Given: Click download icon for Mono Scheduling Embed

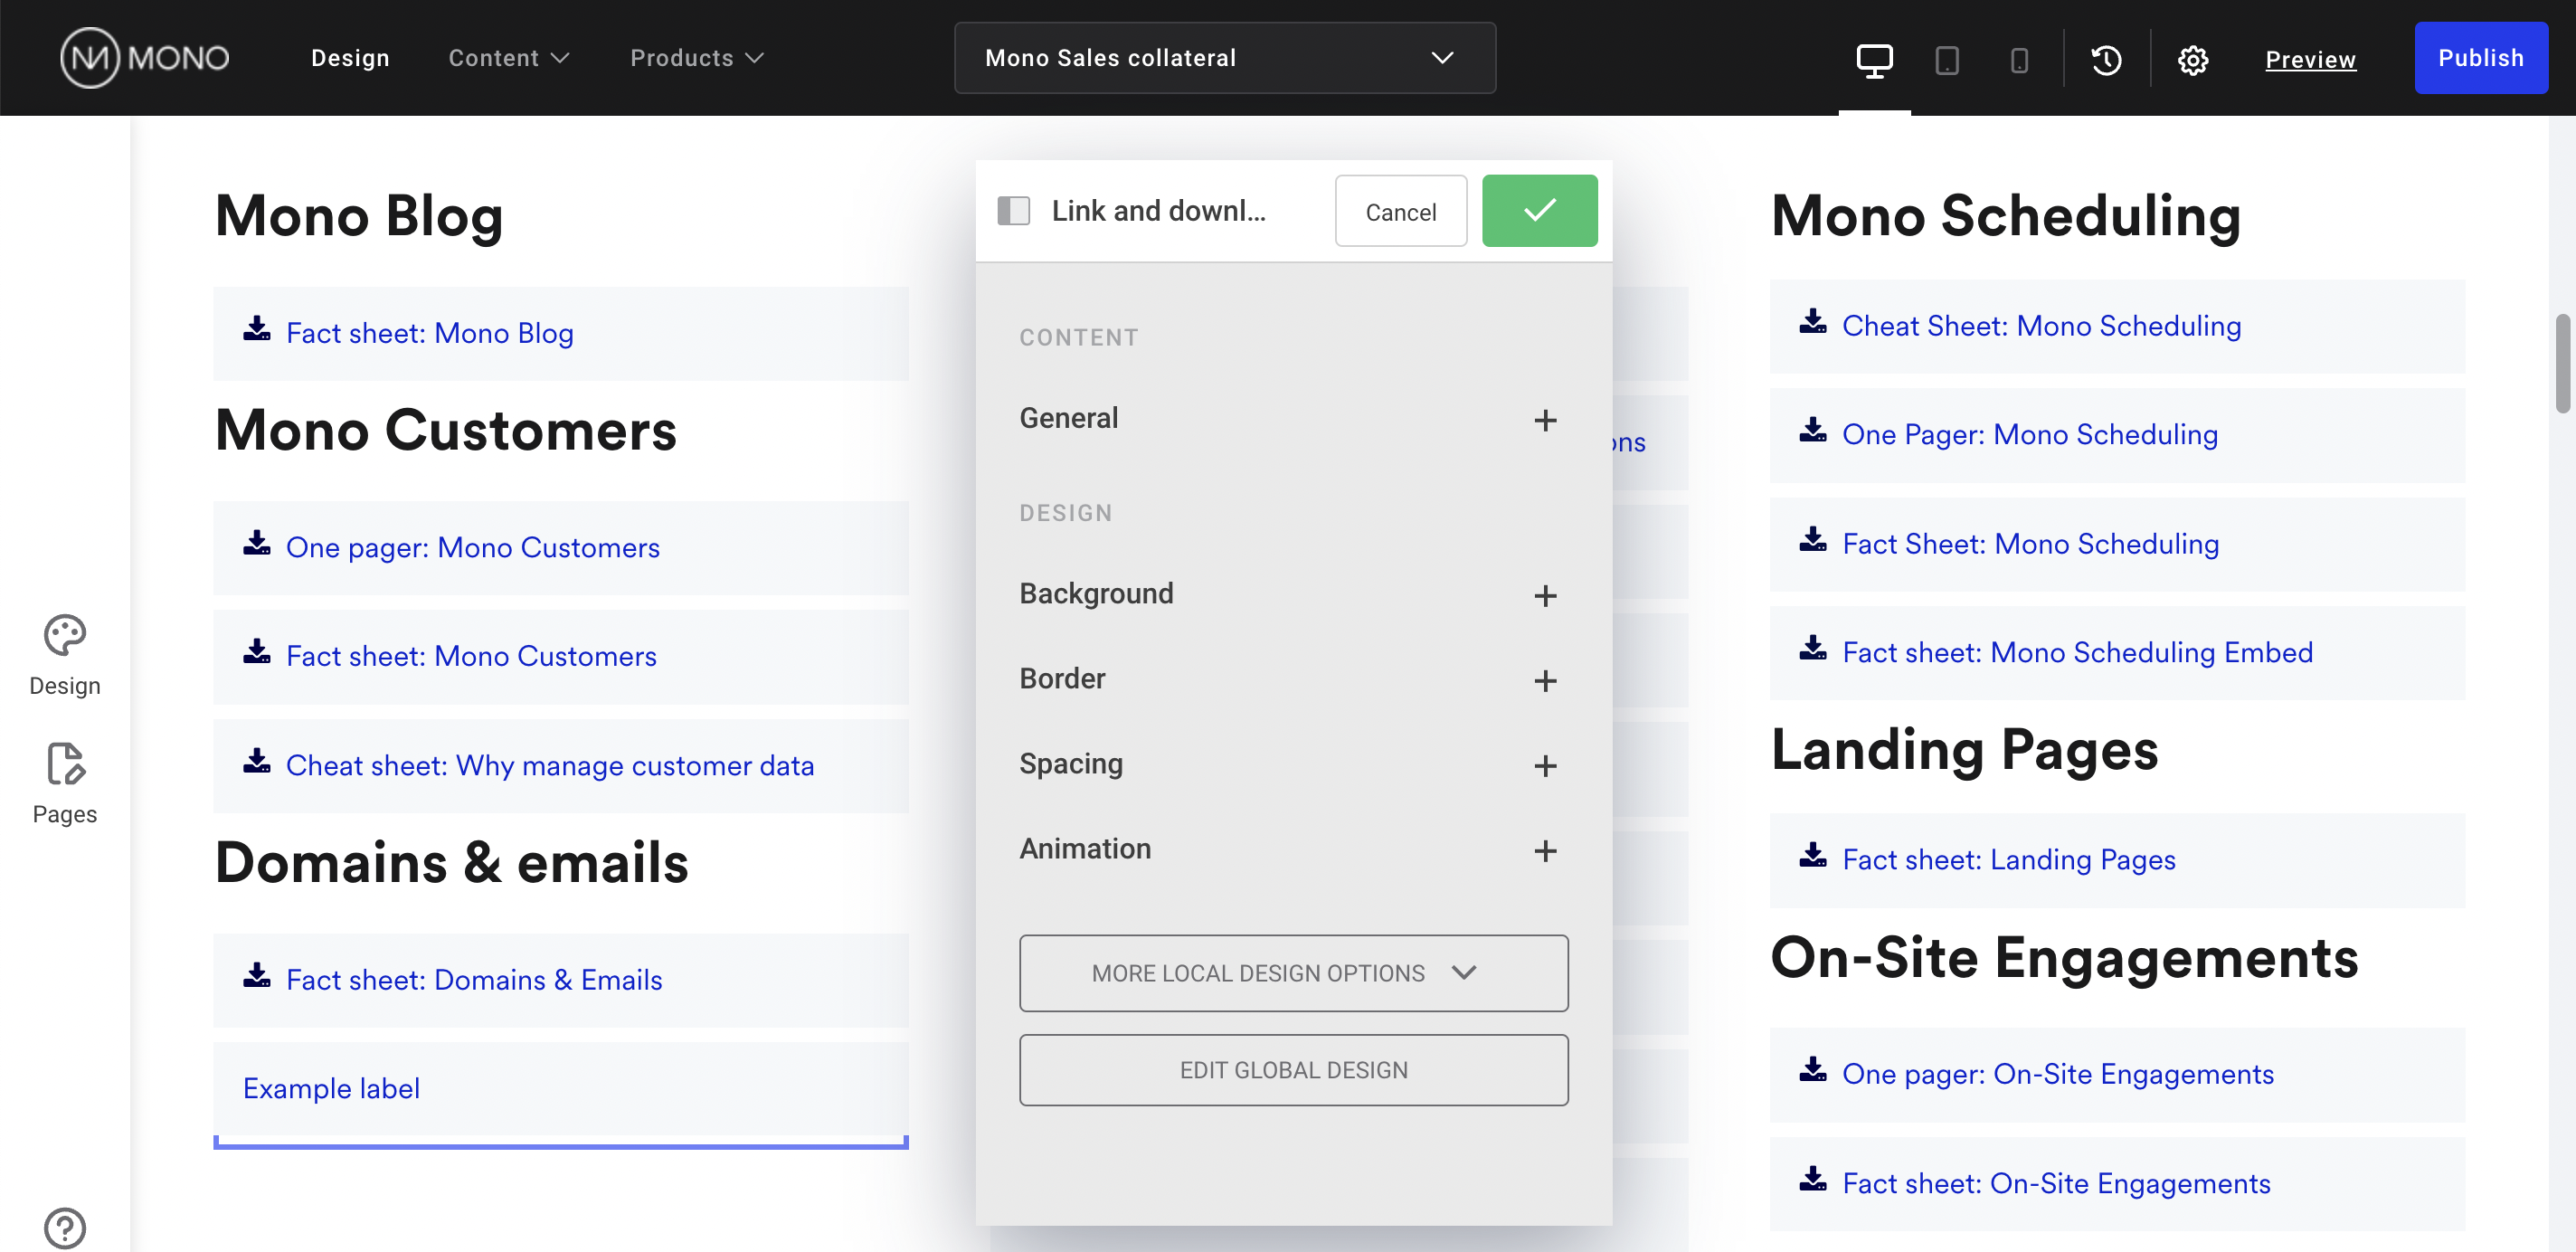Looking at the screenshot, I should (x=1813, y=648).
